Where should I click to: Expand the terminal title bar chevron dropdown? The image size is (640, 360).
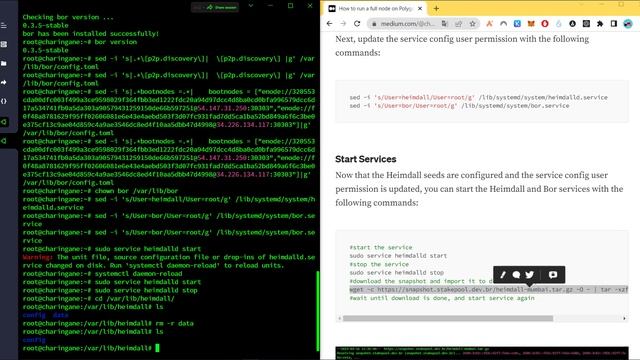pos(251,6)
